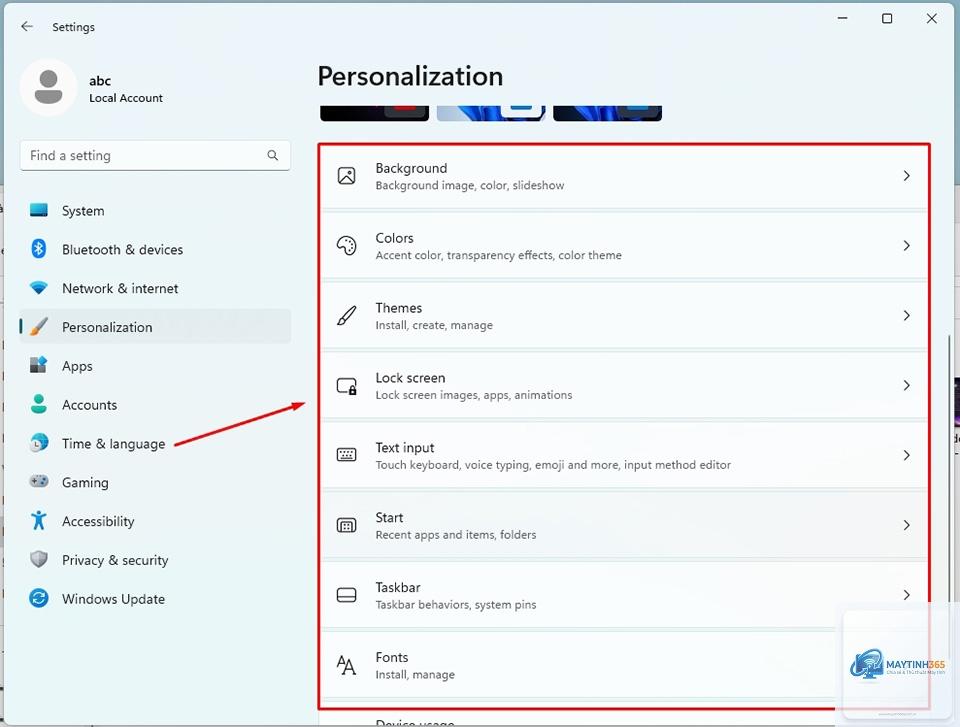Open Accounts category

(x=156, y=404)
